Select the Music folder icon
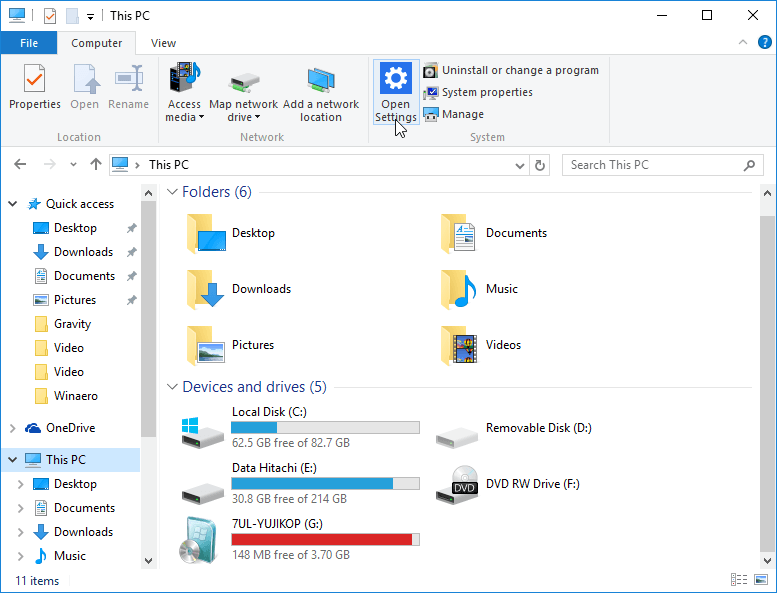 coord(458,289)
